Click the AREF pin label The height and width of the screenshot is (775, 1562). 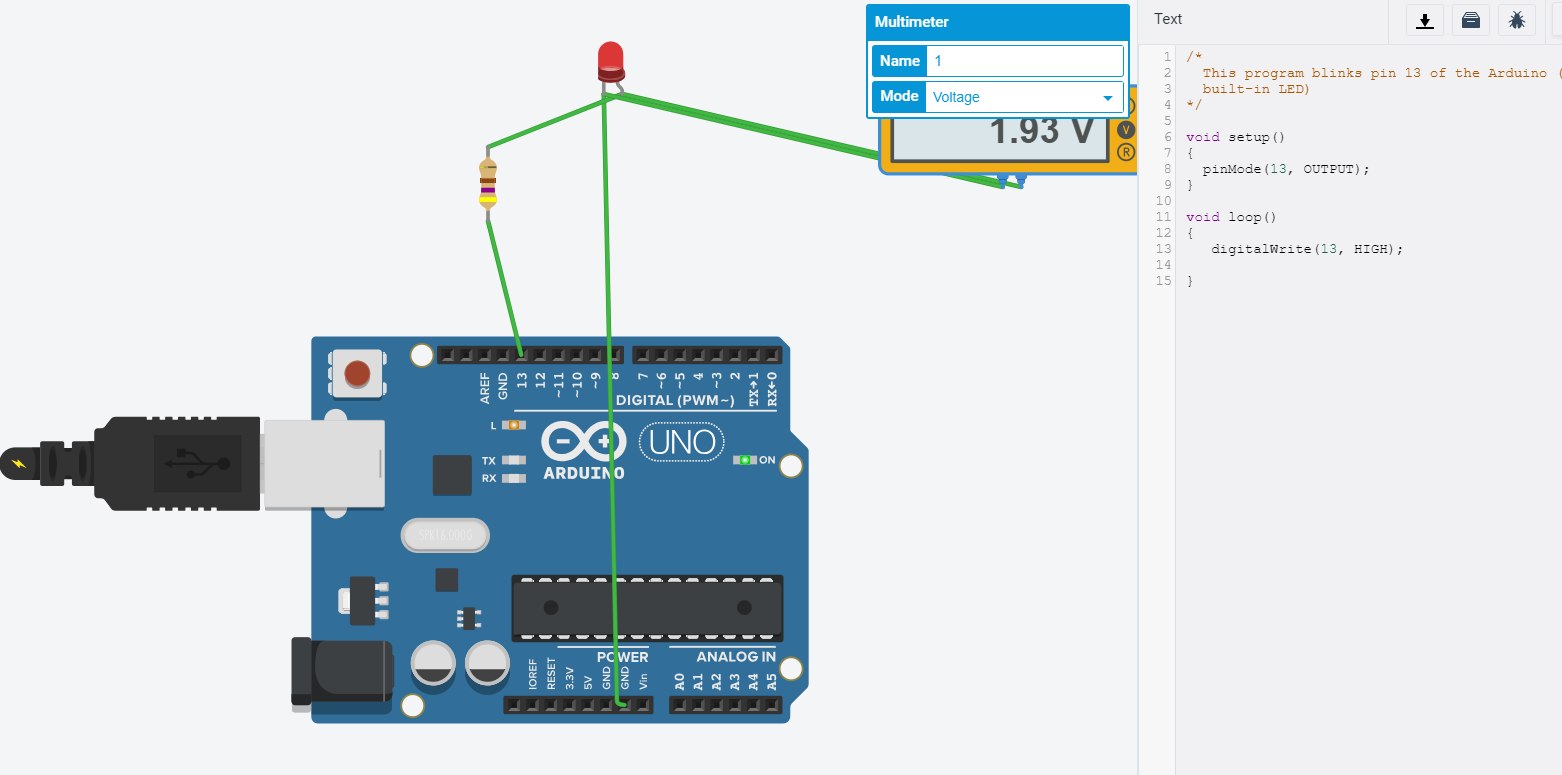pyautogui.click(x=485, y=388)
